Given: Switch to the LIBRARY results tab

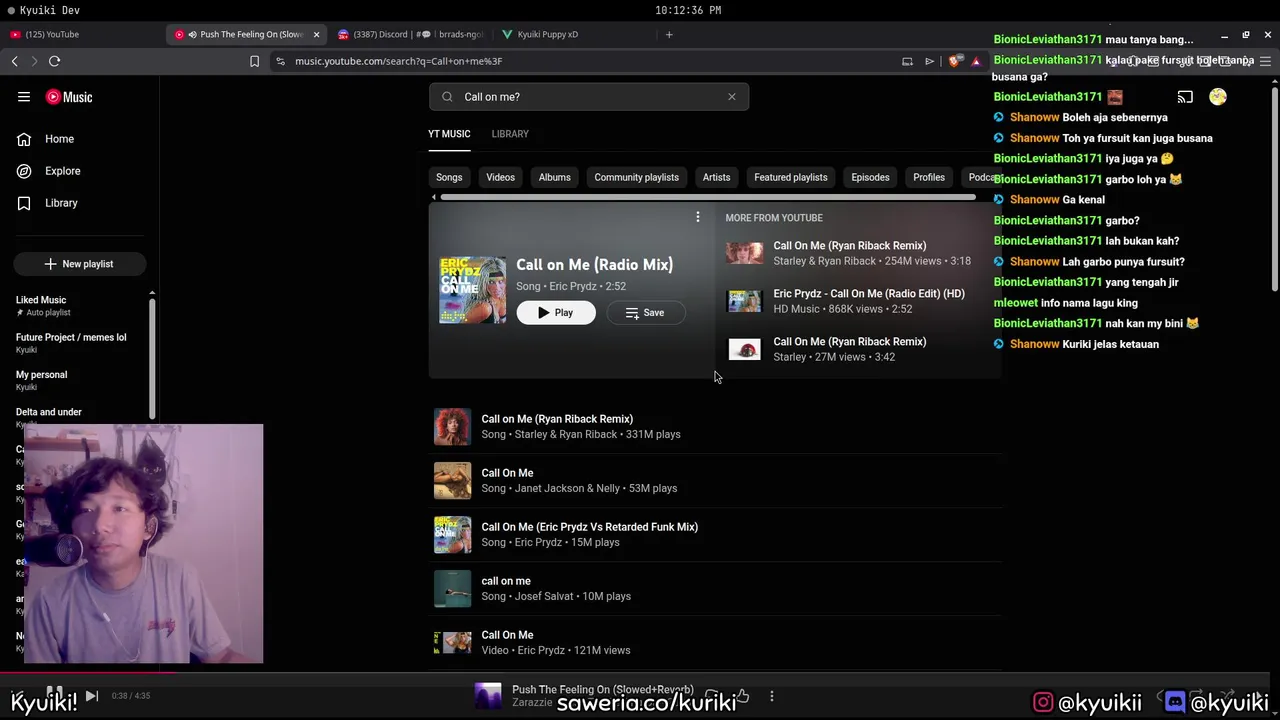Looking at the screenshot, I should coord(510,134).
